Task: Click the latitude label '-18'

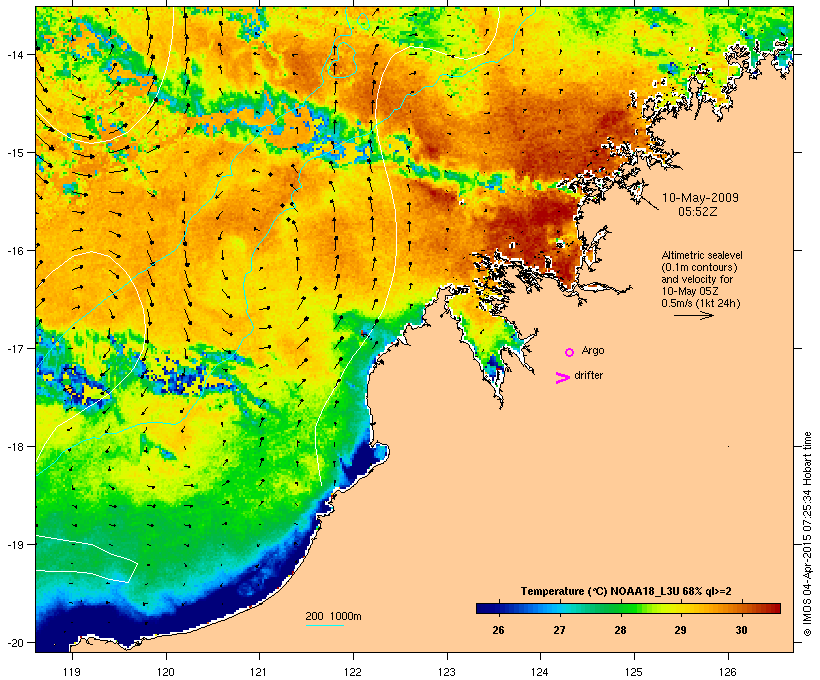Action: pyautogui.click(x=15, y=447)
